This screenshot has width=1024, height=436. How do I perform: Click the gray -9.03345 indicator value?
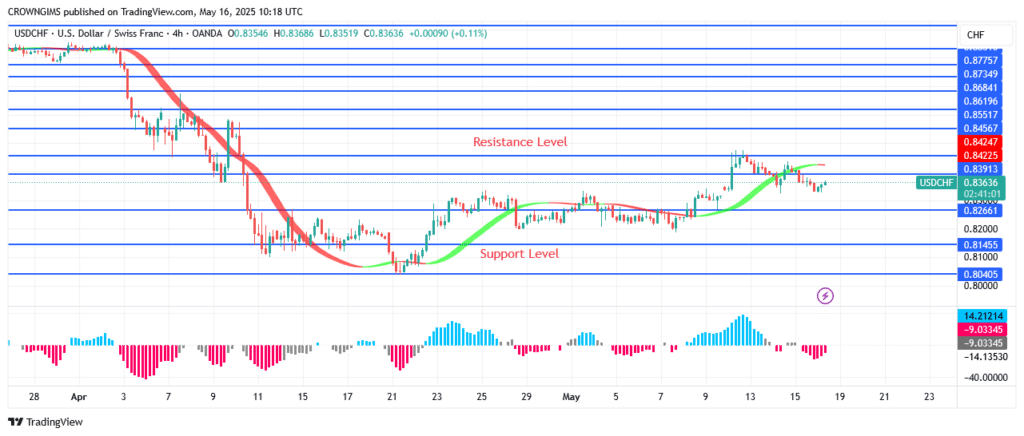point(982,342)
